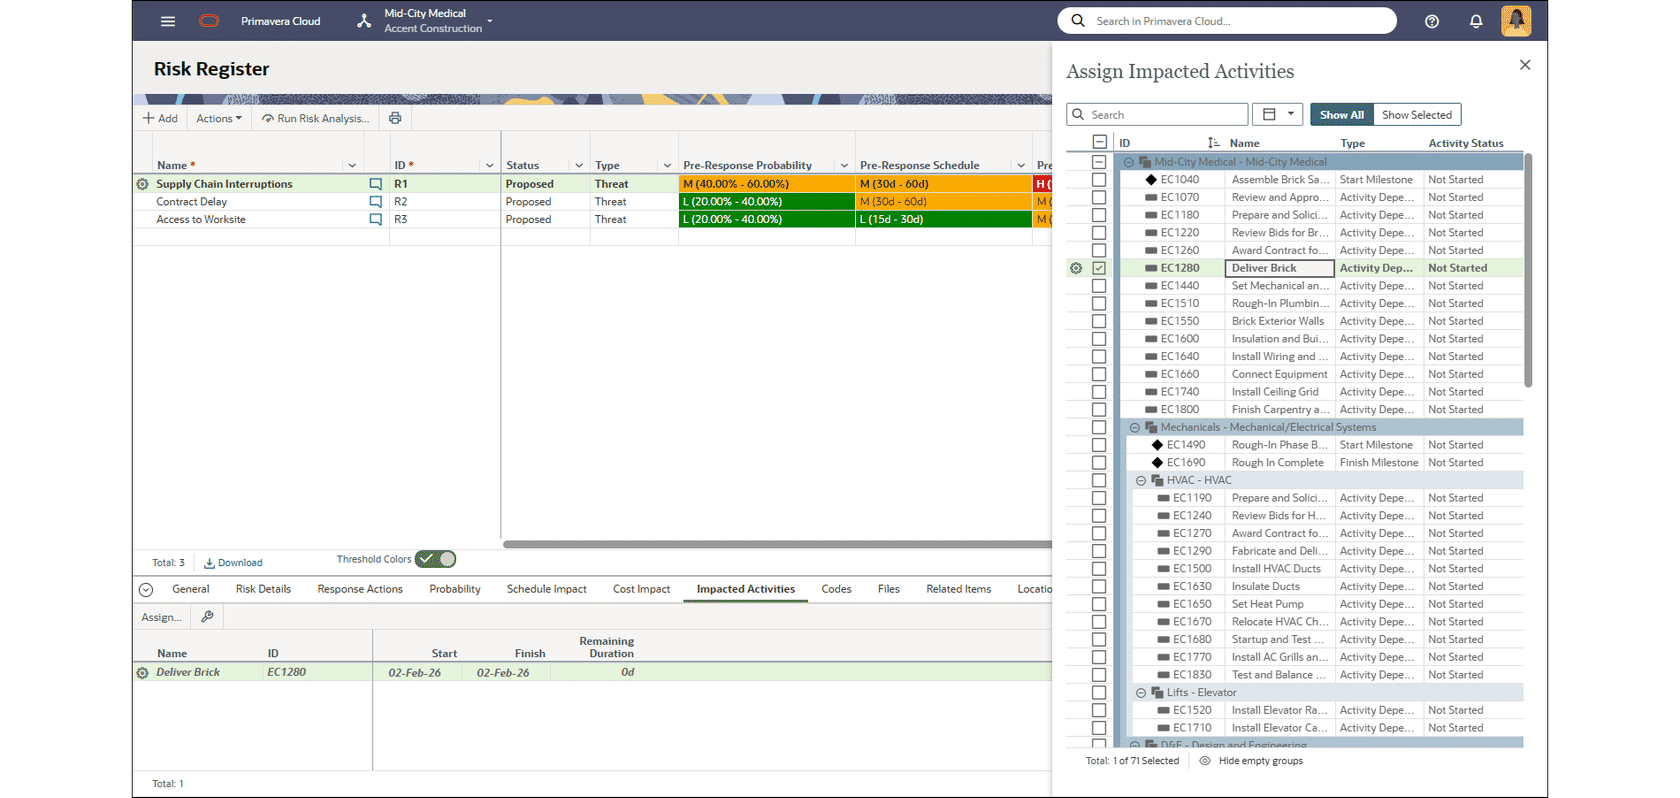Open the hamburger navigation menu
The height and width of the screenshot is (798, 1680).
tap(168, 21)
